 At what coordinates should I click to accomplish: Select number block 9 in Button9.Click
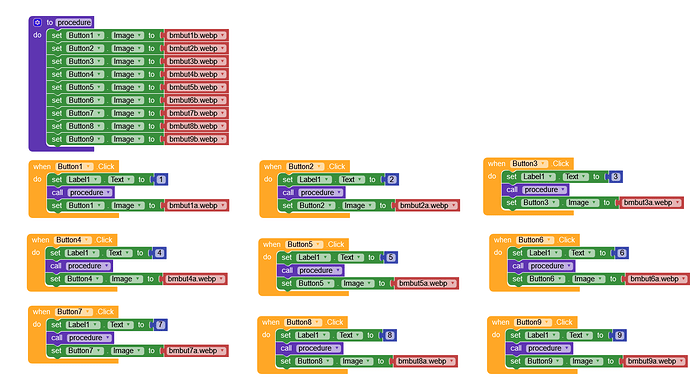[x=620, y=335]
